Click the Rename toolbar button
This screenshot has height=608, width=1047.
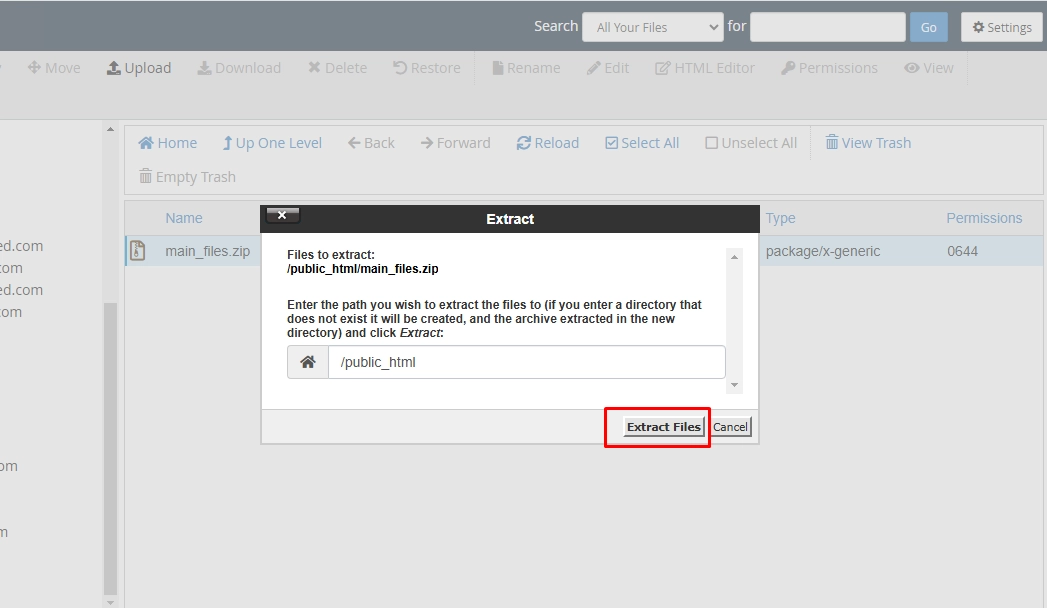tap(526, 68)
